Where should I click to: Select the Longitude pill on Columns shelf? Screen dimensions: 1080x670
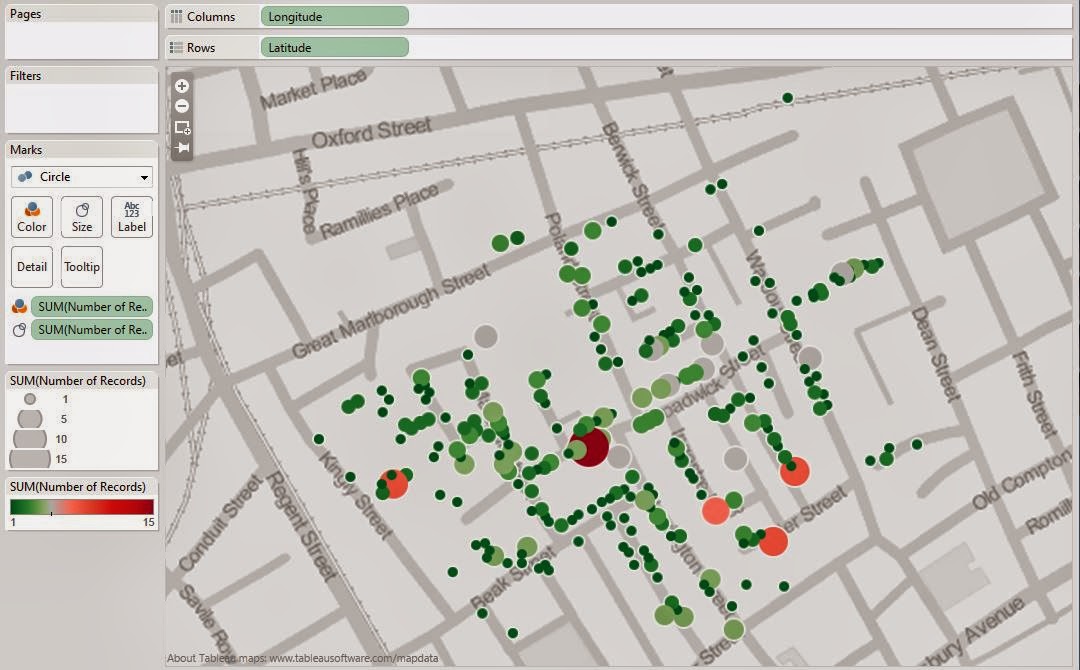point(335,17)
